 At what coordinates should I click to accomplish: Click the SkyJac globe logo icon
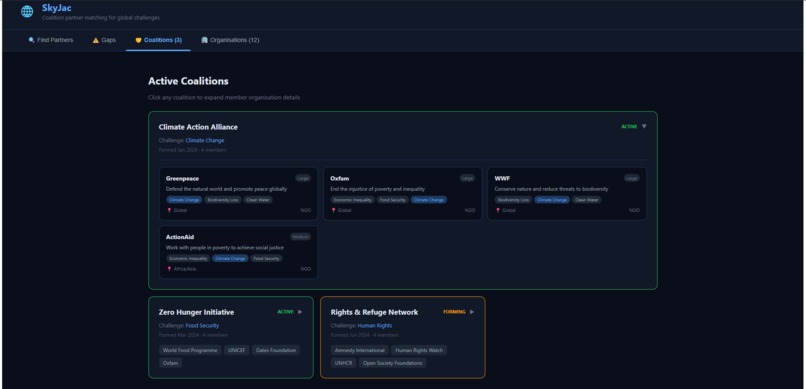click(x=27, y=11)
